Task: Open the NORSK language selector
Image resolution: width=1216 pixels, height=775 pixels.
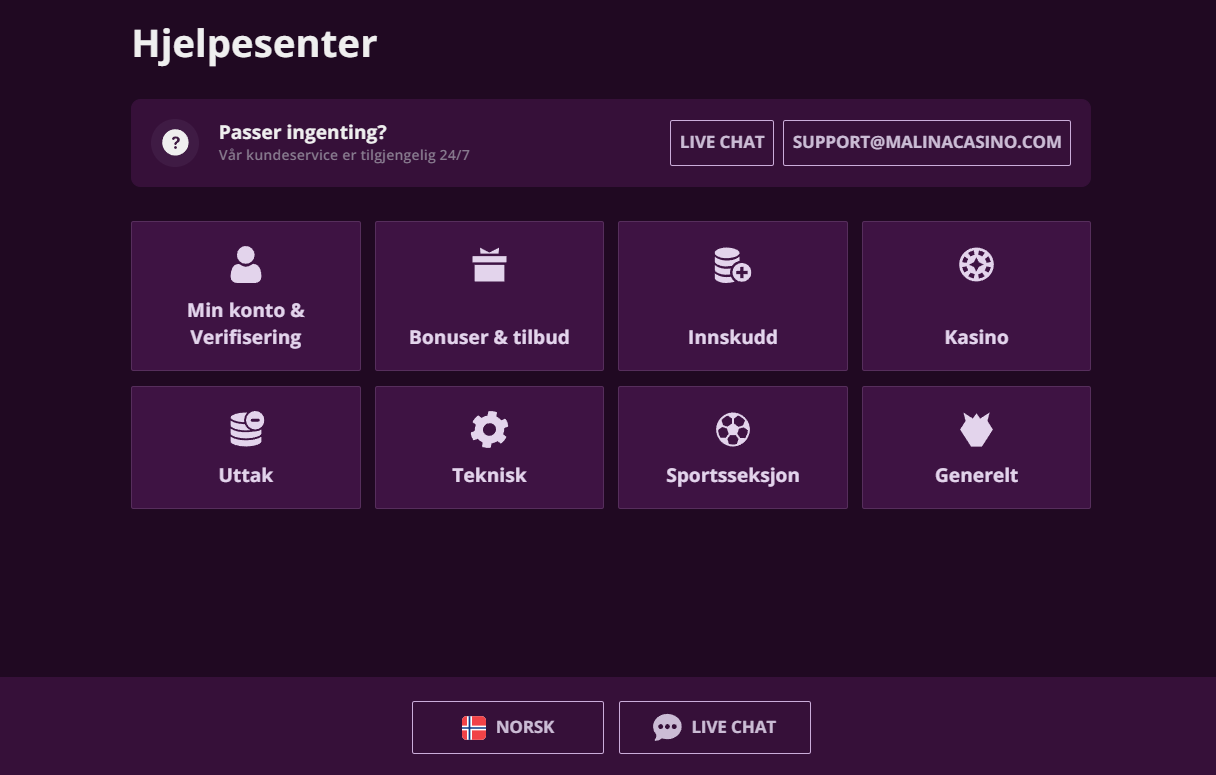Action: coord(508,727)
